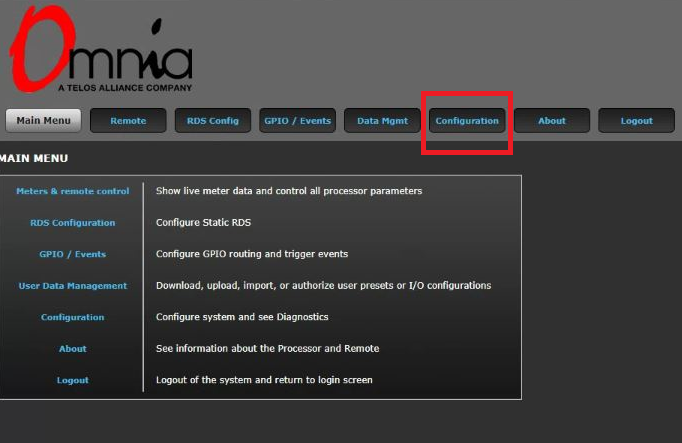Screen dimensions: 682x443
Task: Open User Data Management link
Action: click(73, 286)
